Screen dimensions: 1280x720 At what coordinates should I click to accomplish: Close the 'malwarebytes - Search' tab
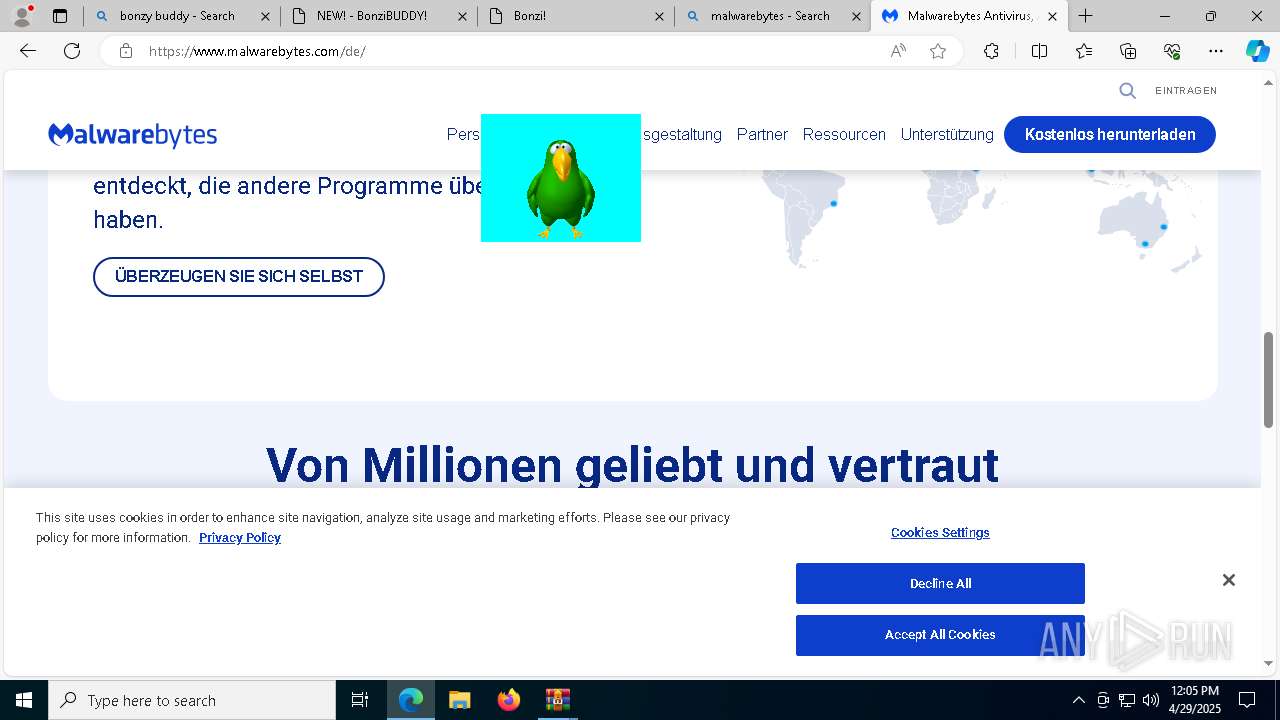[856, 16]
